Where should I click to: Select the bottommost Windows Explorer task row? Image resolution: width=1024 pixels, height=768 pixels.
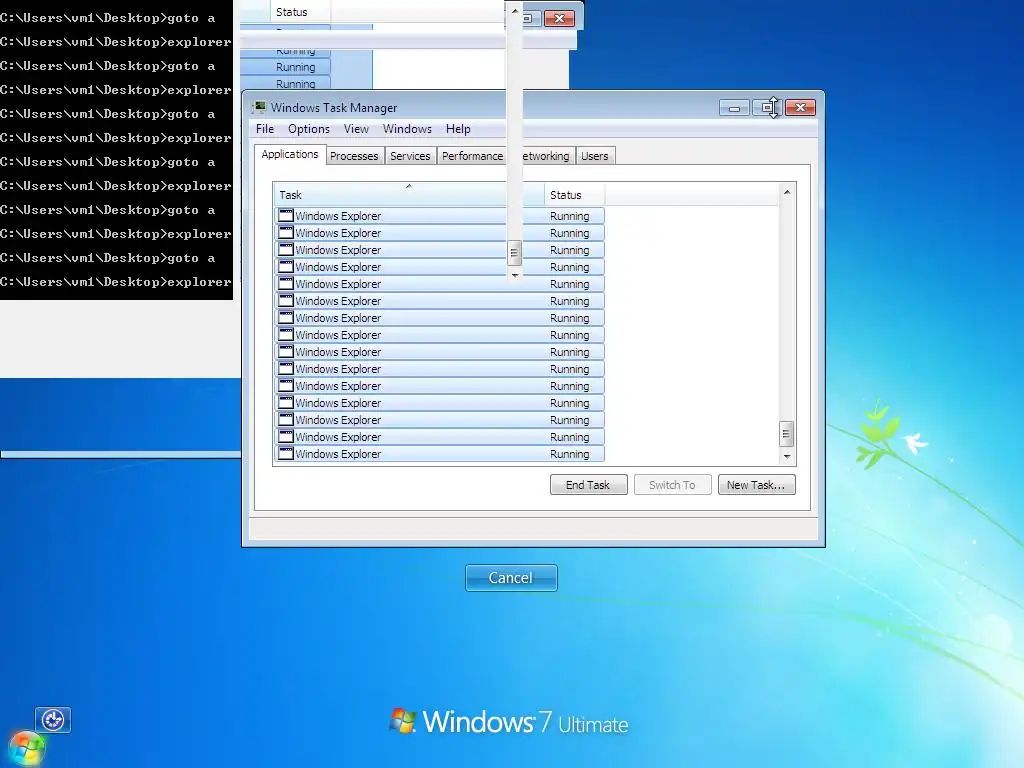[x=440, y=453]
